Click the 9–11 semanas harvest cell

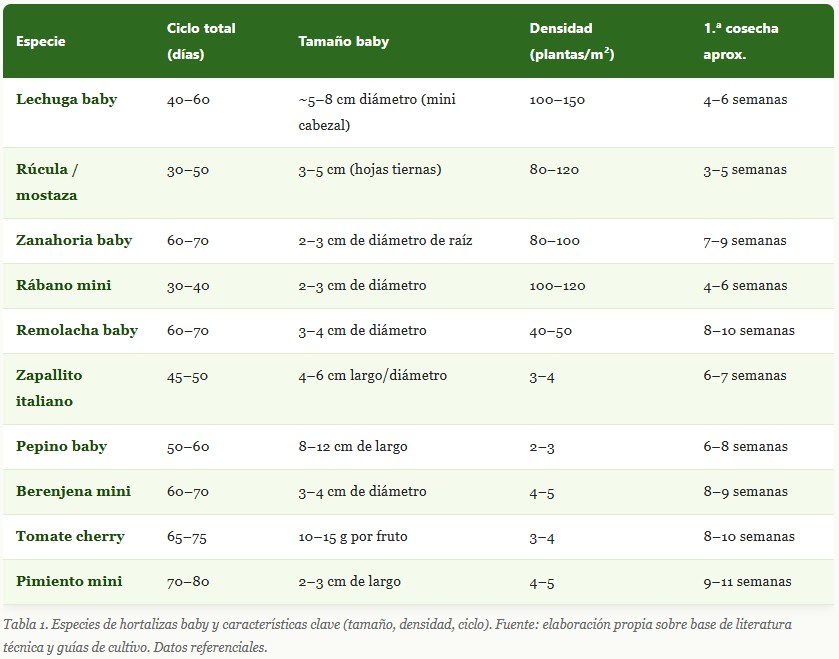[747, 582]
